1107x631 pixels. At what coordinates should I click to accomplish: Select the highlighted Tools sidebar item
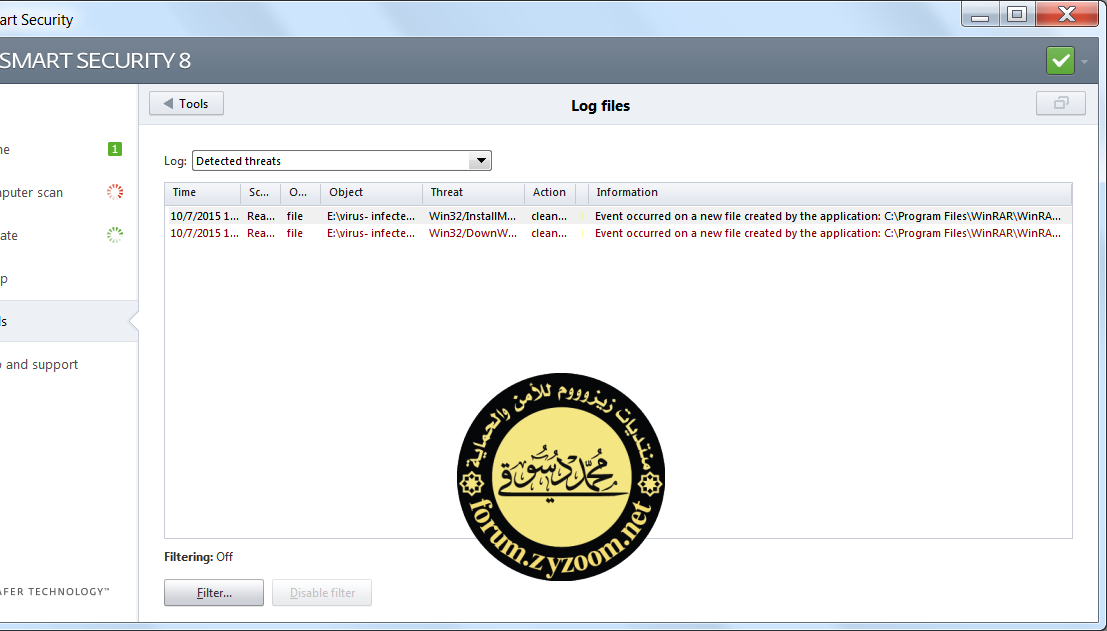tap(68, 321)
